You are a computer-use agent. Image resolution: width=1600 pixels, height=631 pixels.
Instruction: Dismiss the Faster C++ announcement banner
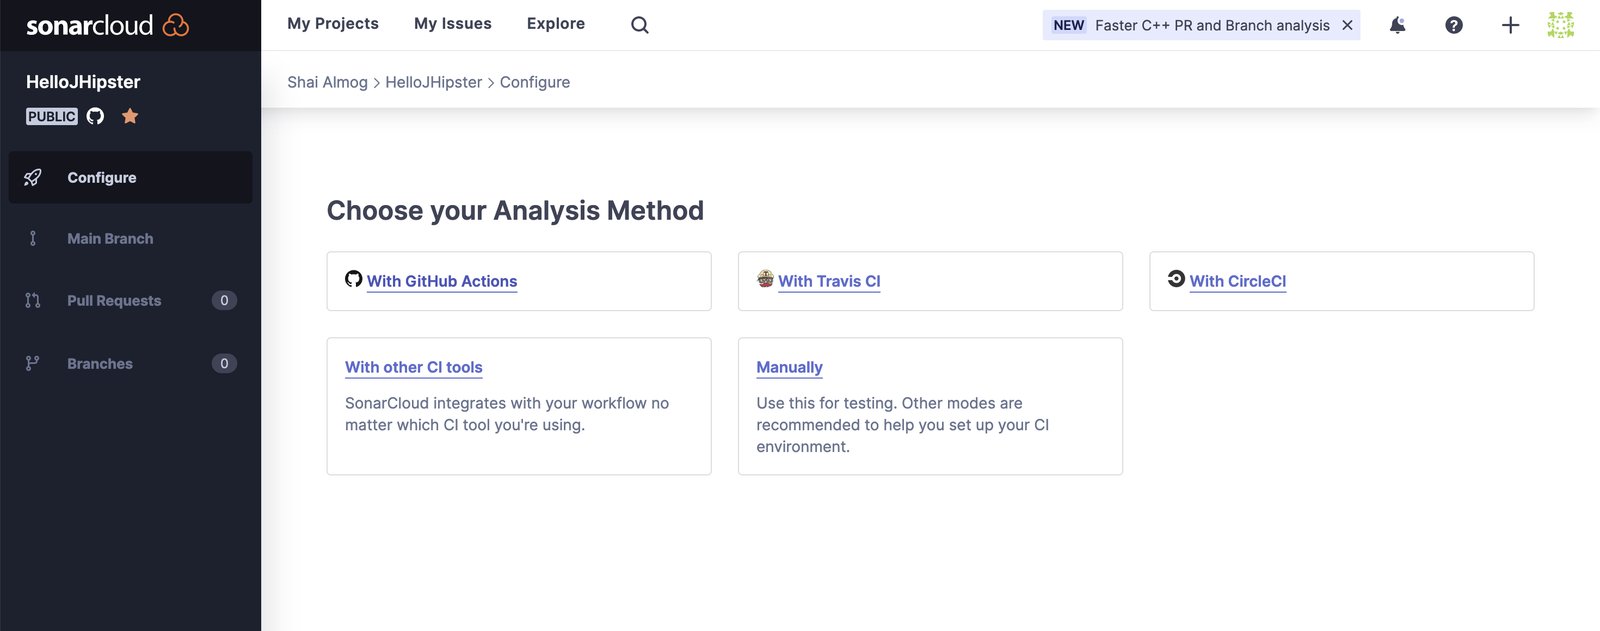(x=1347, y=25)
